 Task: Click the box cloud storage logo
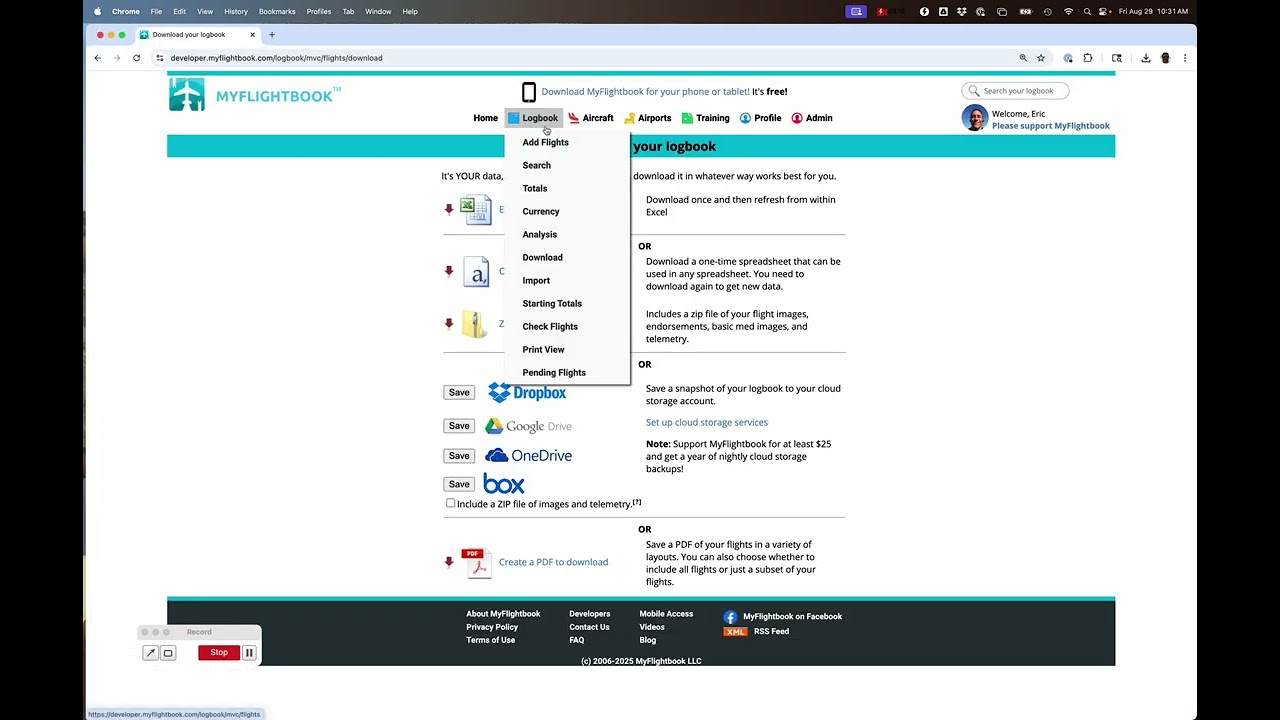coord(504,484)
